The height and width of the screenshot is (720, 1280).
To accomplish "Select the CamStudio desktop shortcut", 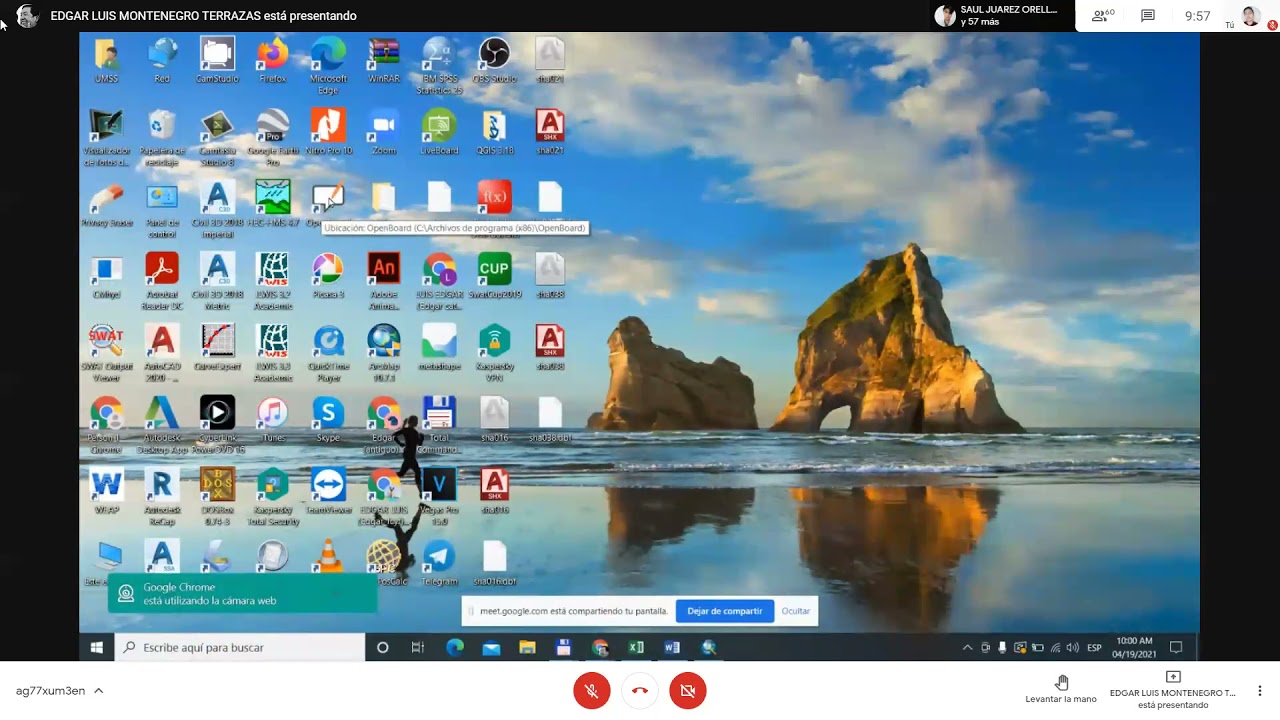I will (217, 60).
